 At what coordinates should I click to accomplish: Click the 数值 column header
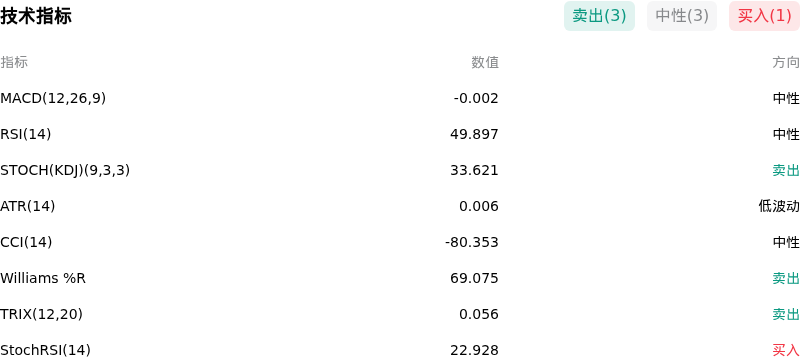click(x=485, y=62)
